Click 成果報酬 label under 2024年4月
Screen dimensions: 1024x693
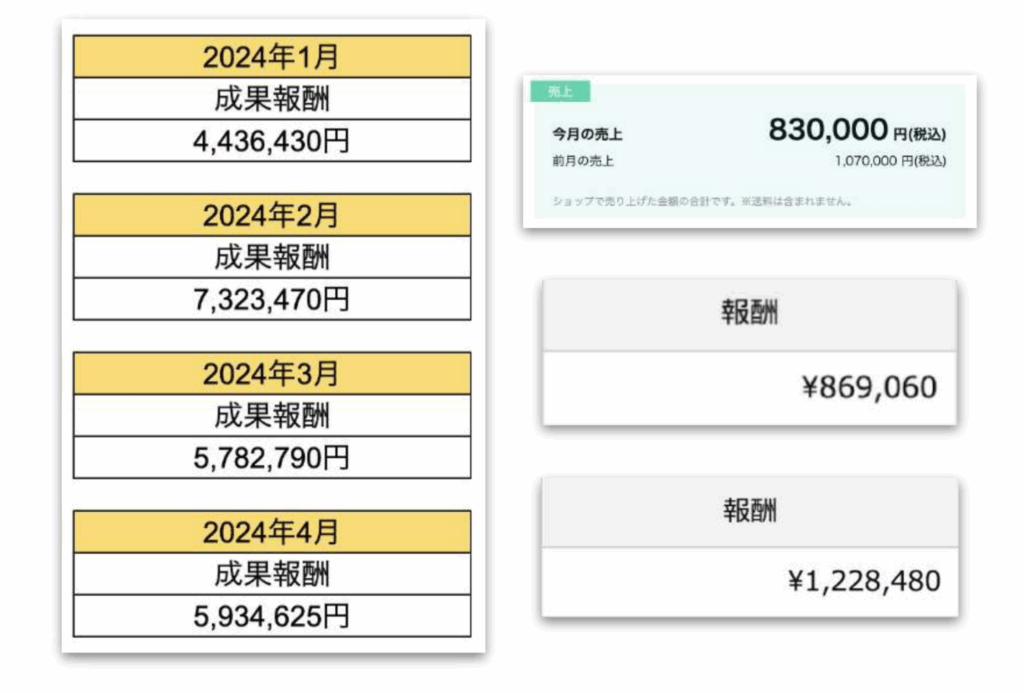coord(271,574)
